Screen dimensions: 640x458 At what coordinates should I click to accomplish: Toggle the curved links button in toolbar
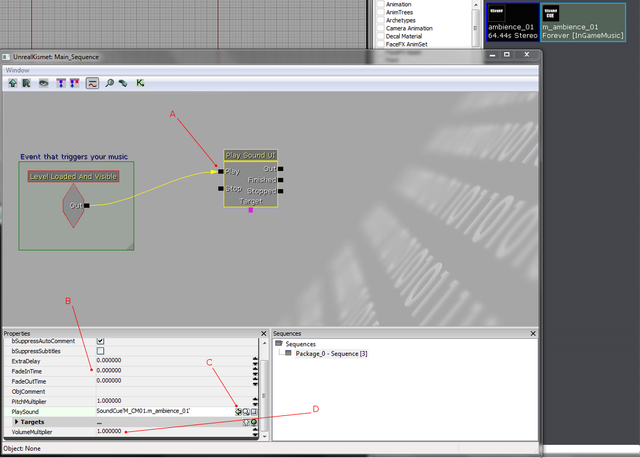[92, 83]
